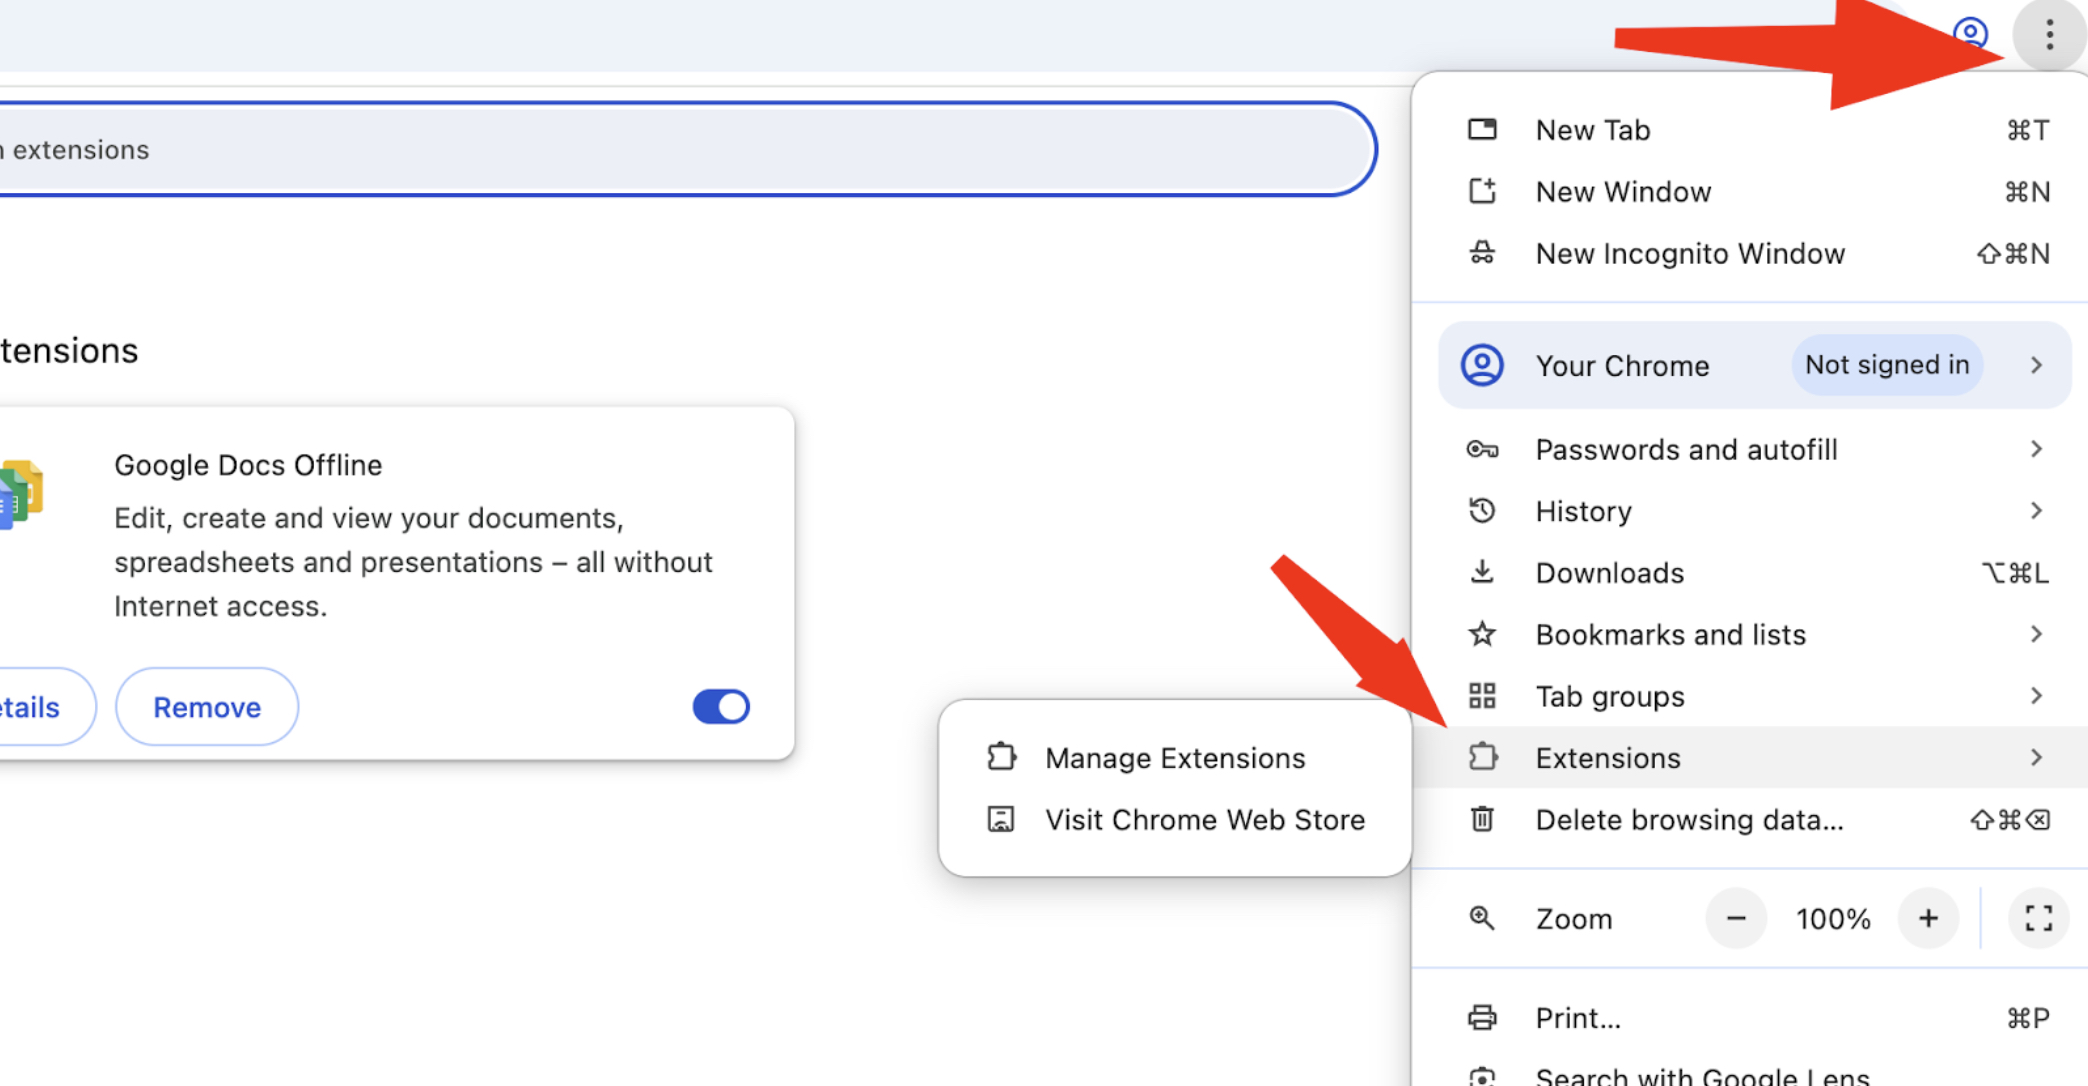
Task: Enter fullscreen mode from Zoom row
Action: (2039, 918)
